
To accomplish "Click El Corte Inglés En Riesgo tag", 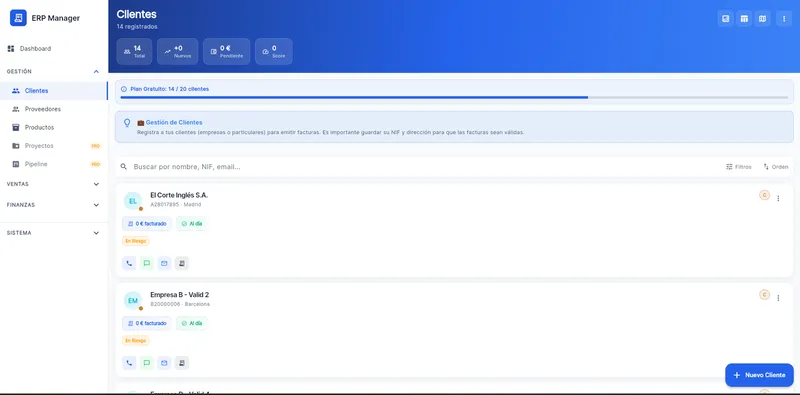I will coord(136,241).
